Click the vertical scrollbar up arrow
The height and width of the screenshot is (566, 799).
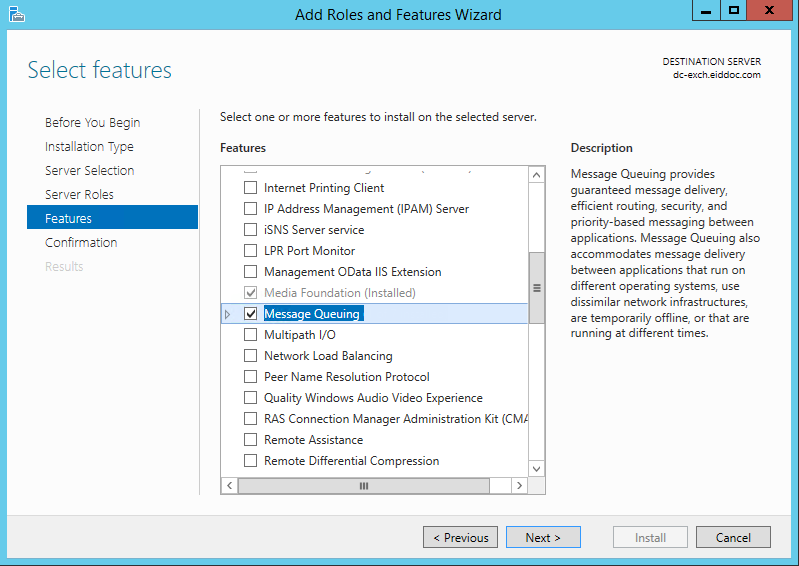point(536,175)
